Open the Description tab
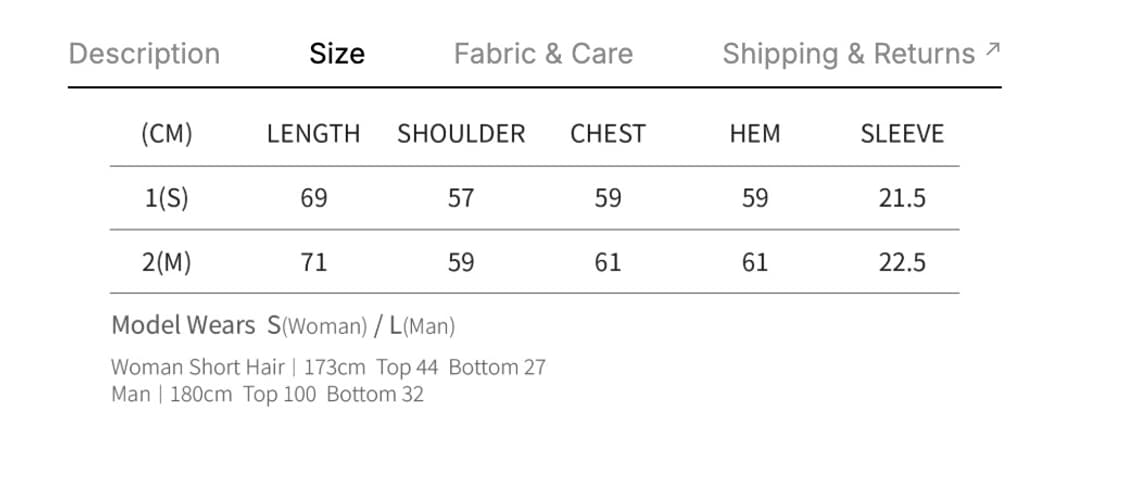This screenshot has height=489, width=1125. click(x=144, y=54)
